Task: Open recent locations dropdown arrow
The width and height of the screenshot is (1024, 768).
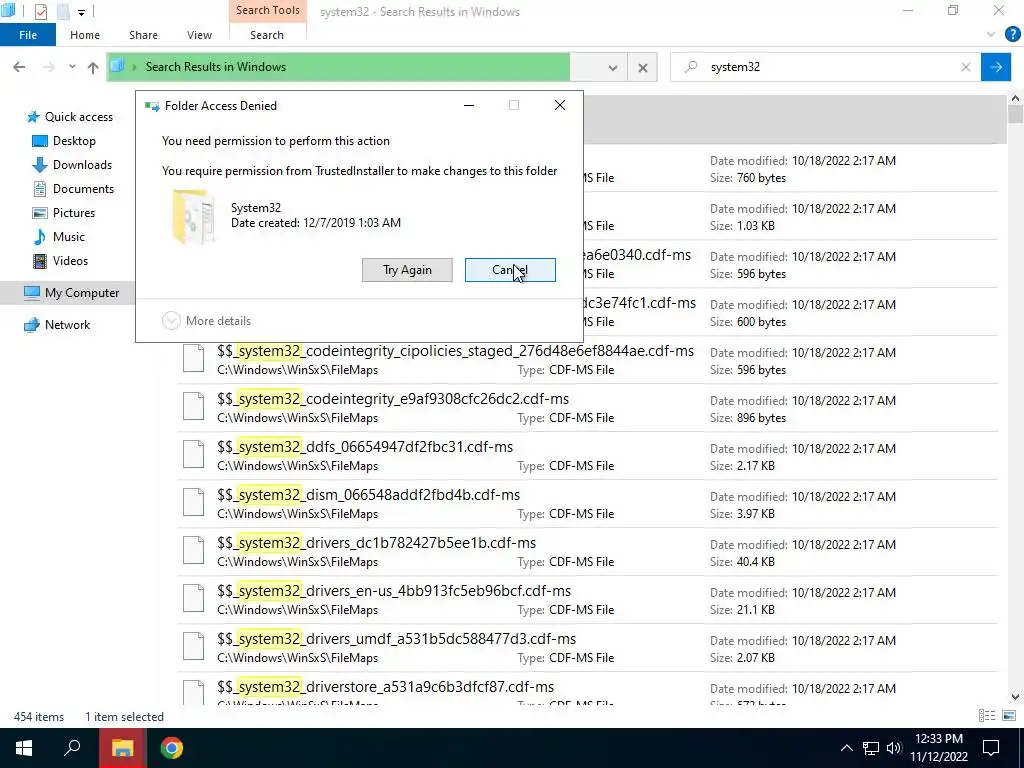Action: (72, 67)
